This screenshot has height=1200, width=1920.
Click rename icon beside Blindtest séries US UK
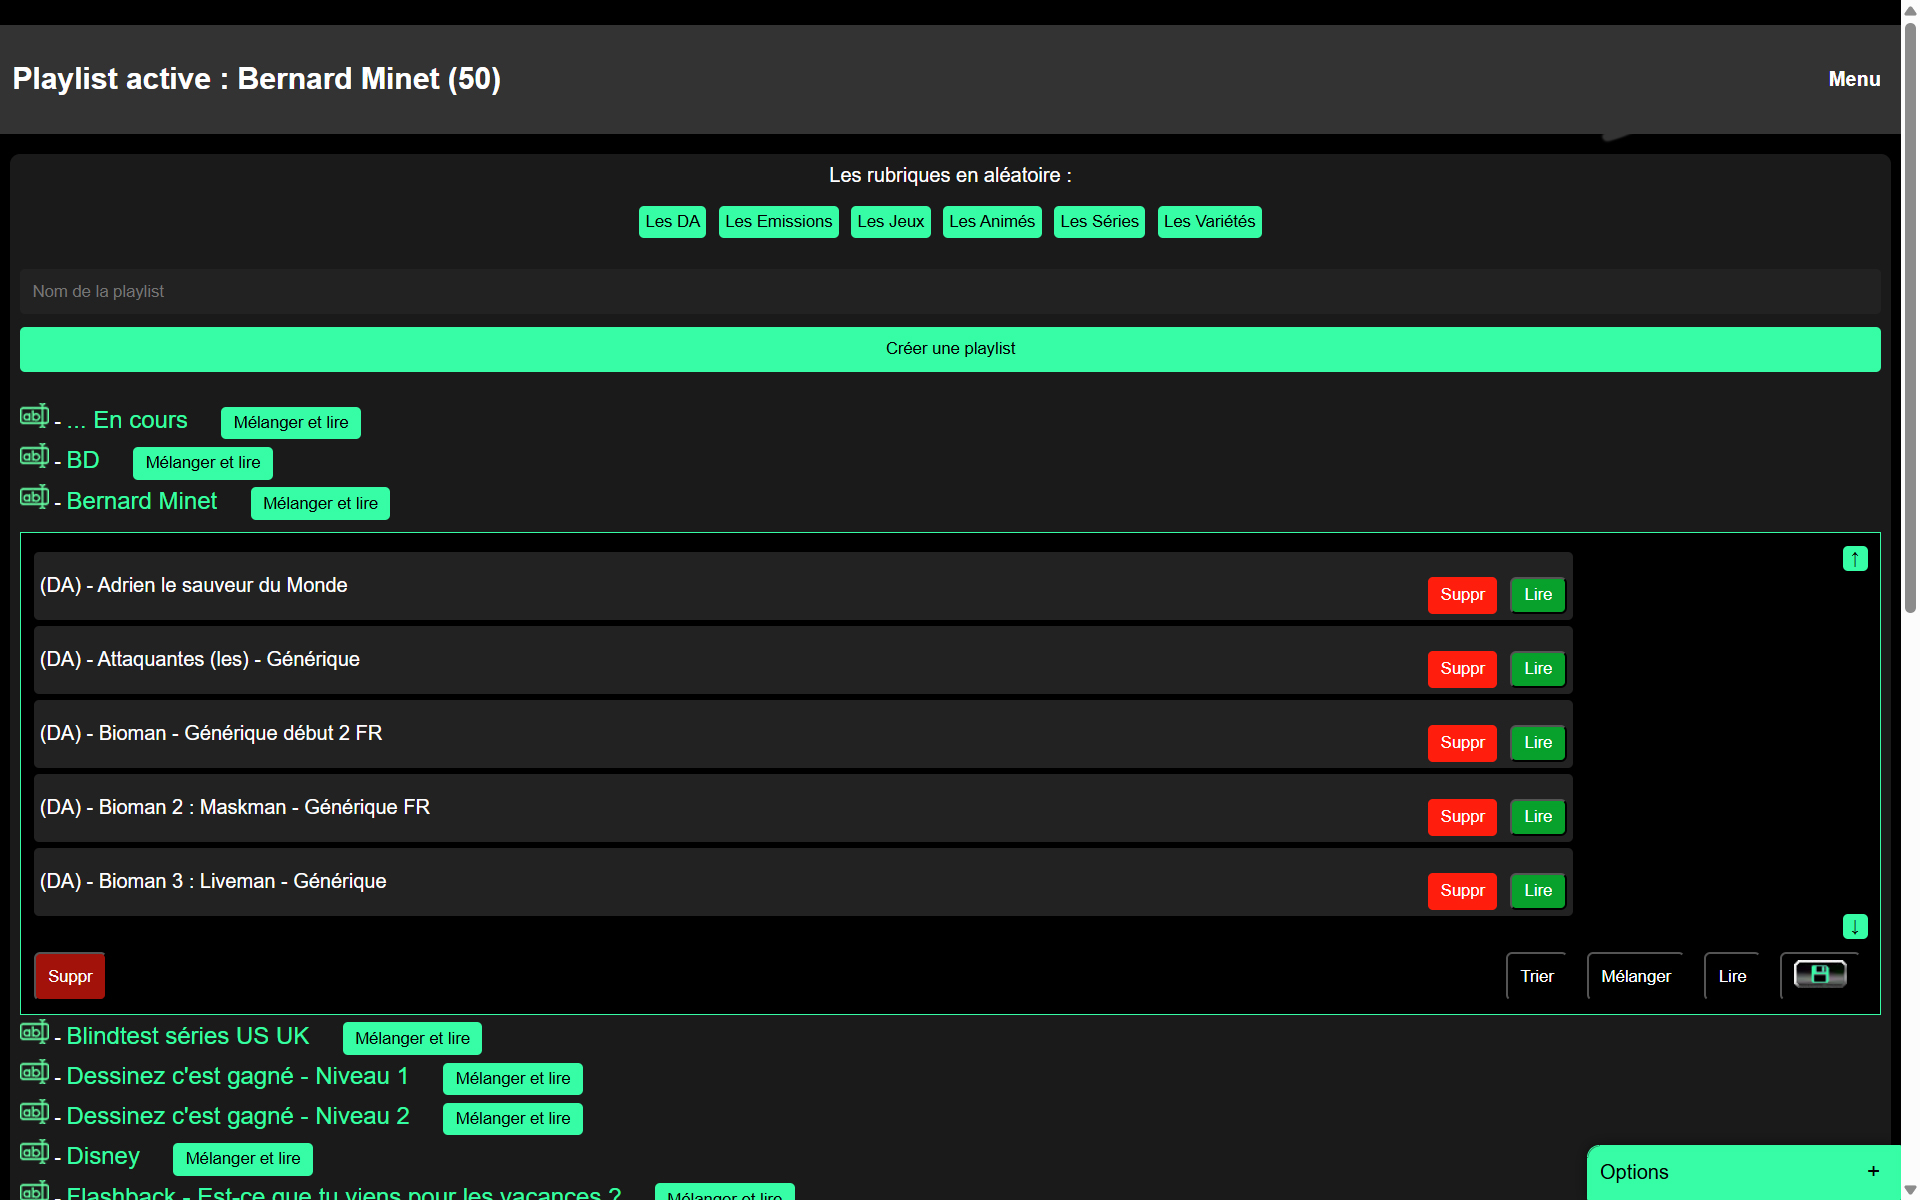(x=34, y=1032)
